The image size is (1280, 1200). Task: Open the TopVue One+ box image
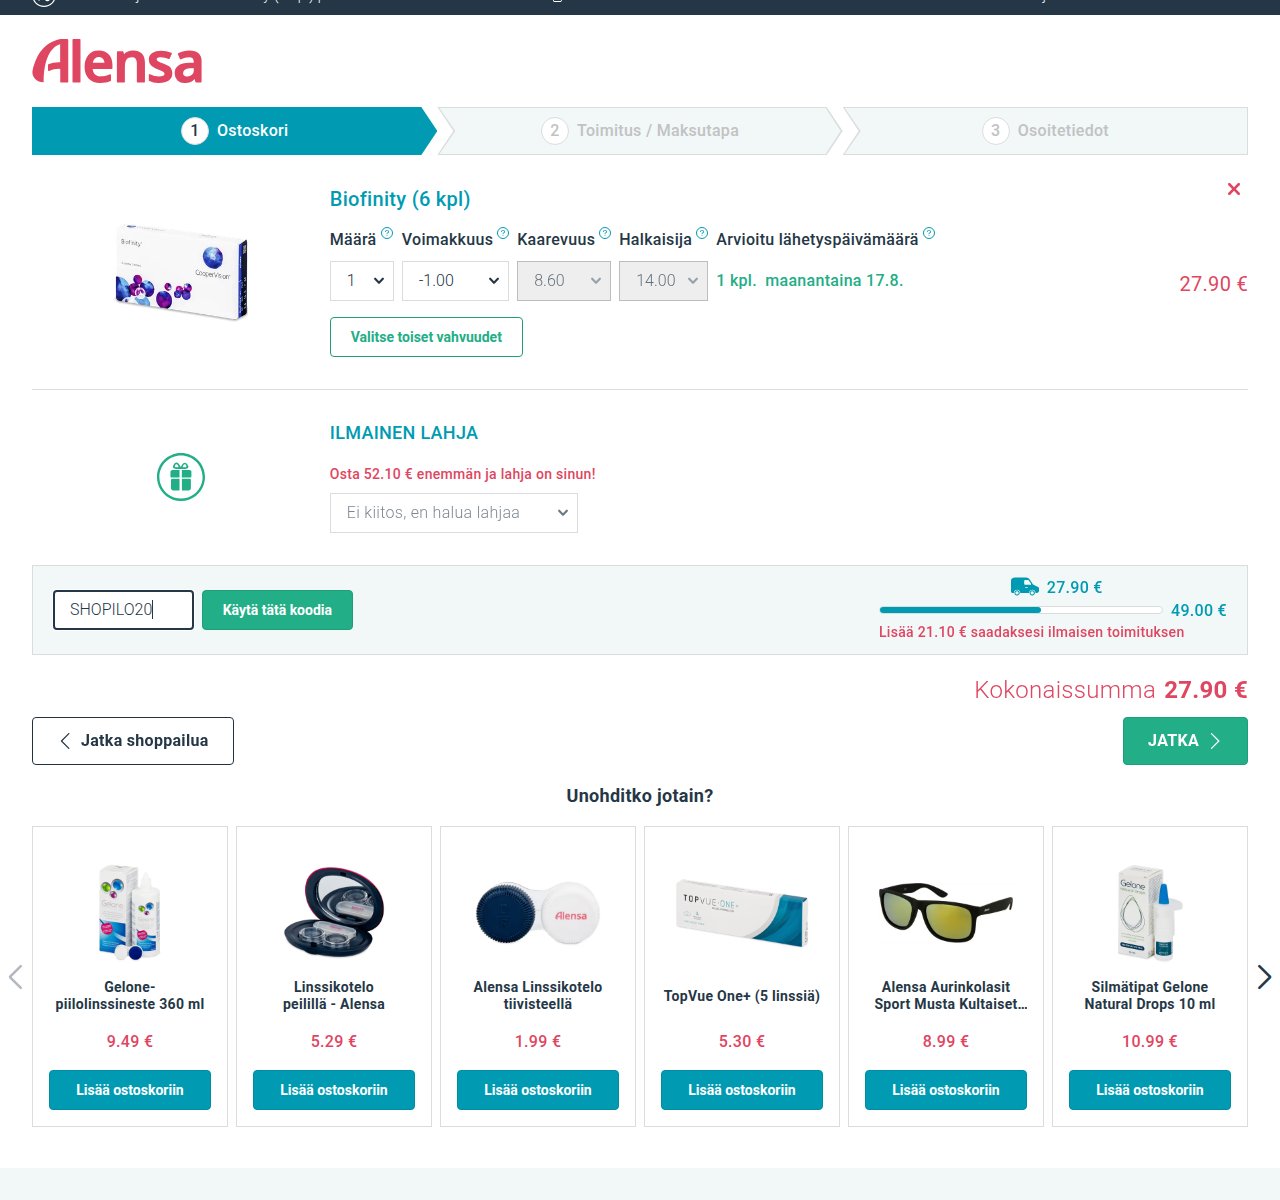point(742,912)
